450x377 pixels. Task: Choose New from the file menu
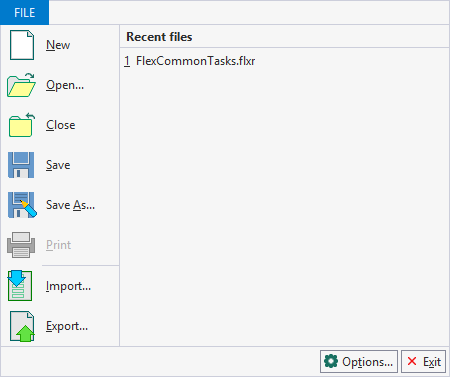pos(58,45)
